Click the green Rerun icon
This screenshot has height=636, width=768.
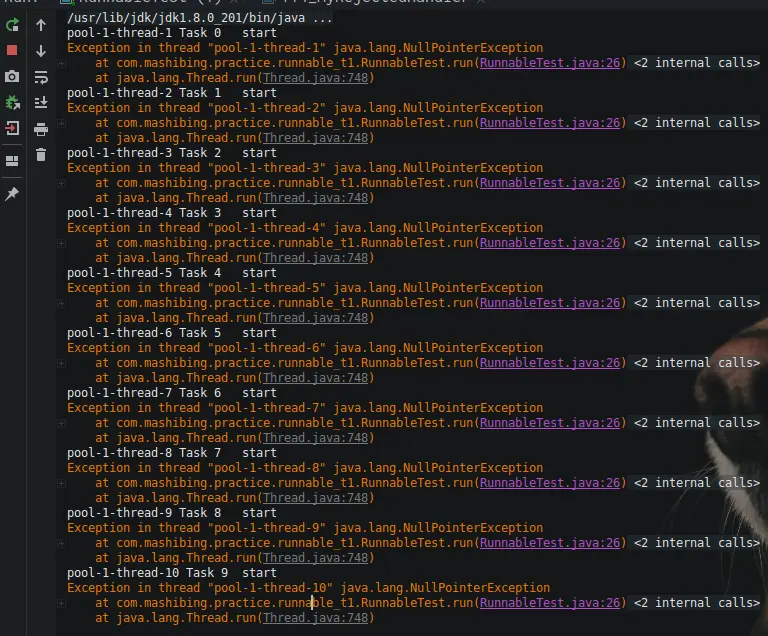tap(12, 25)
